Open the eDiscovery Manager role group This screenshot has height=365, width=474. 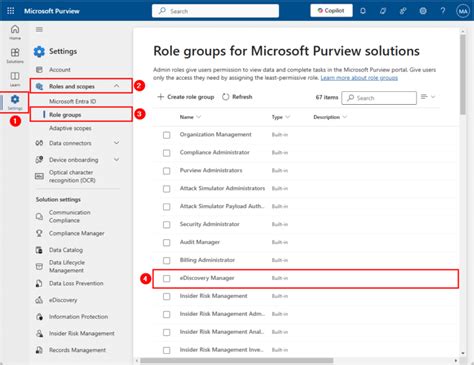pos(207,278)
